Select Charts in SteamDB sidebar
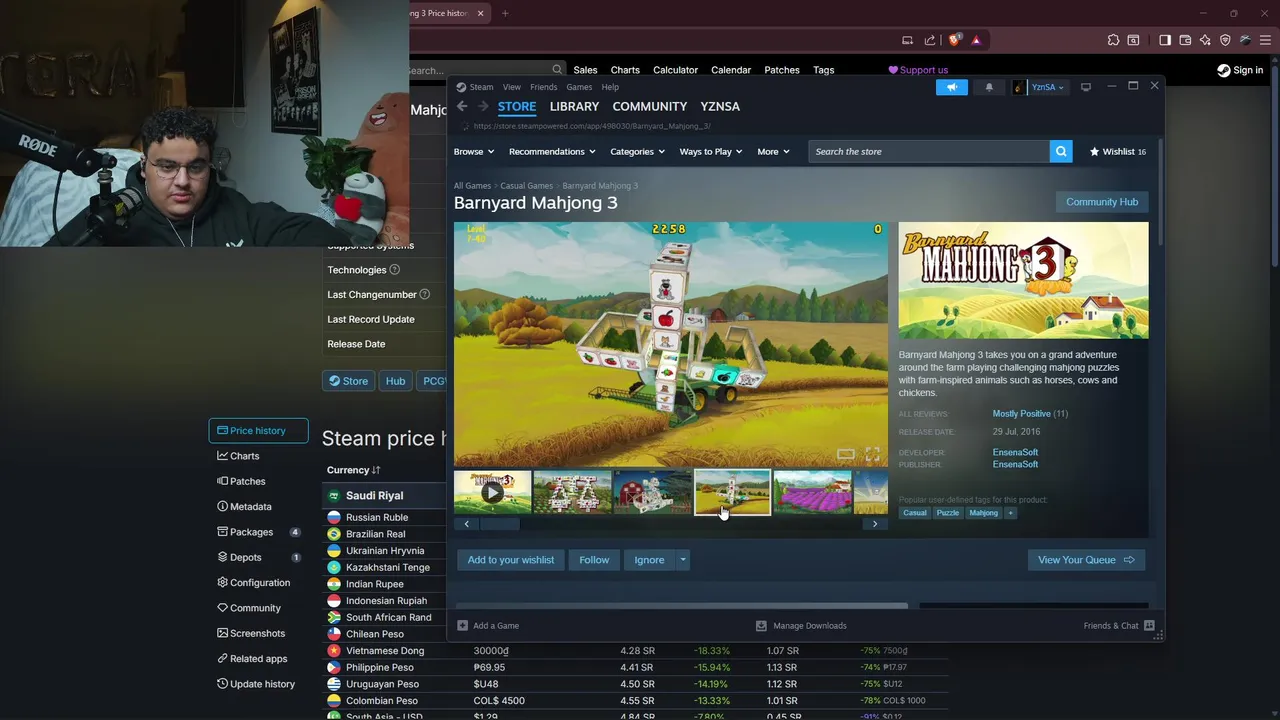Screen dimensions: 1280x720 [244, 456]
